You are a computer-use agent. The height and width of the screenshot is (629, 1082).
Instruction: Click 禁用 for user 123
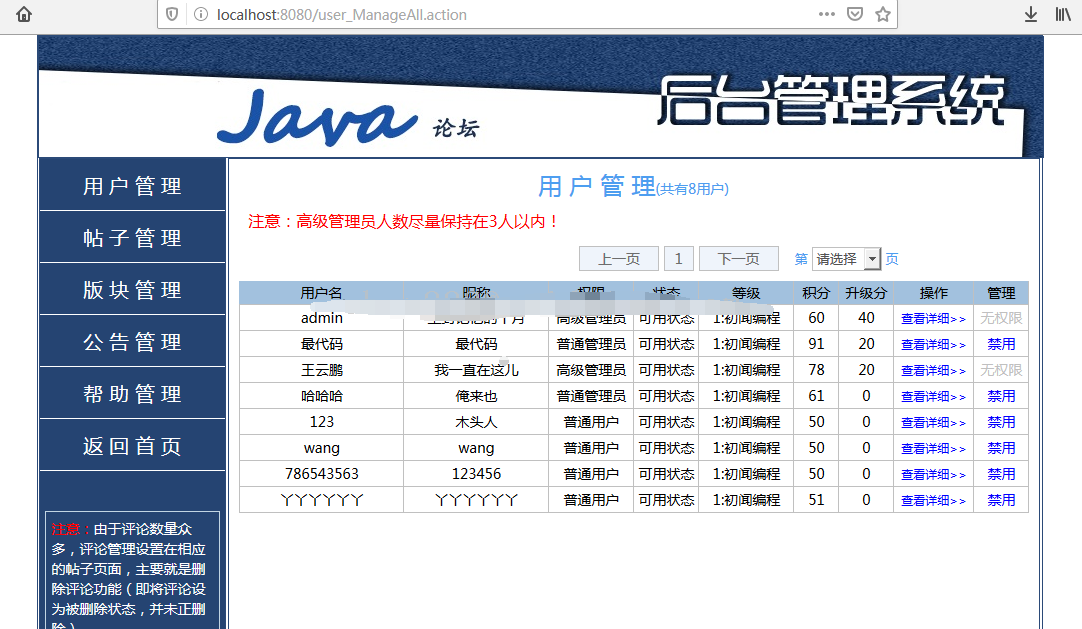(1001, 422)
